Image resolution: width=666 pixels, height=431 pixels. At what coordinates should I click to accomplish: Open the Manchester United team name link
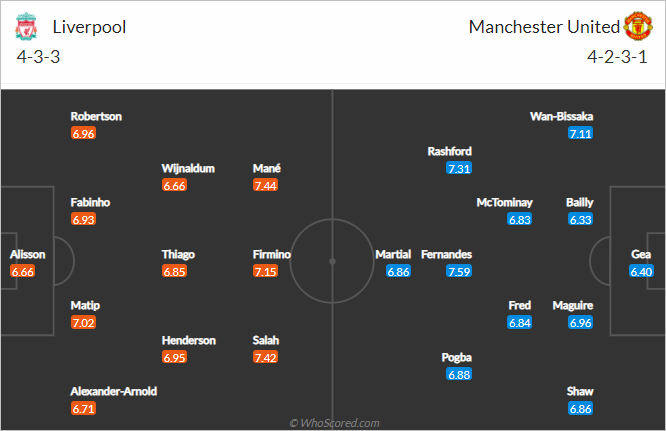(x=544, y=27)
